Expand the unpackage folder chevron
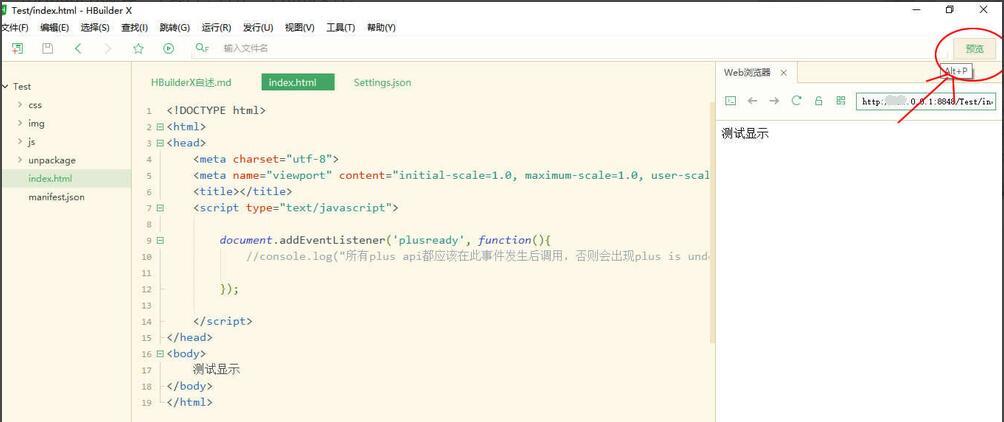 (x=20, y=160)
